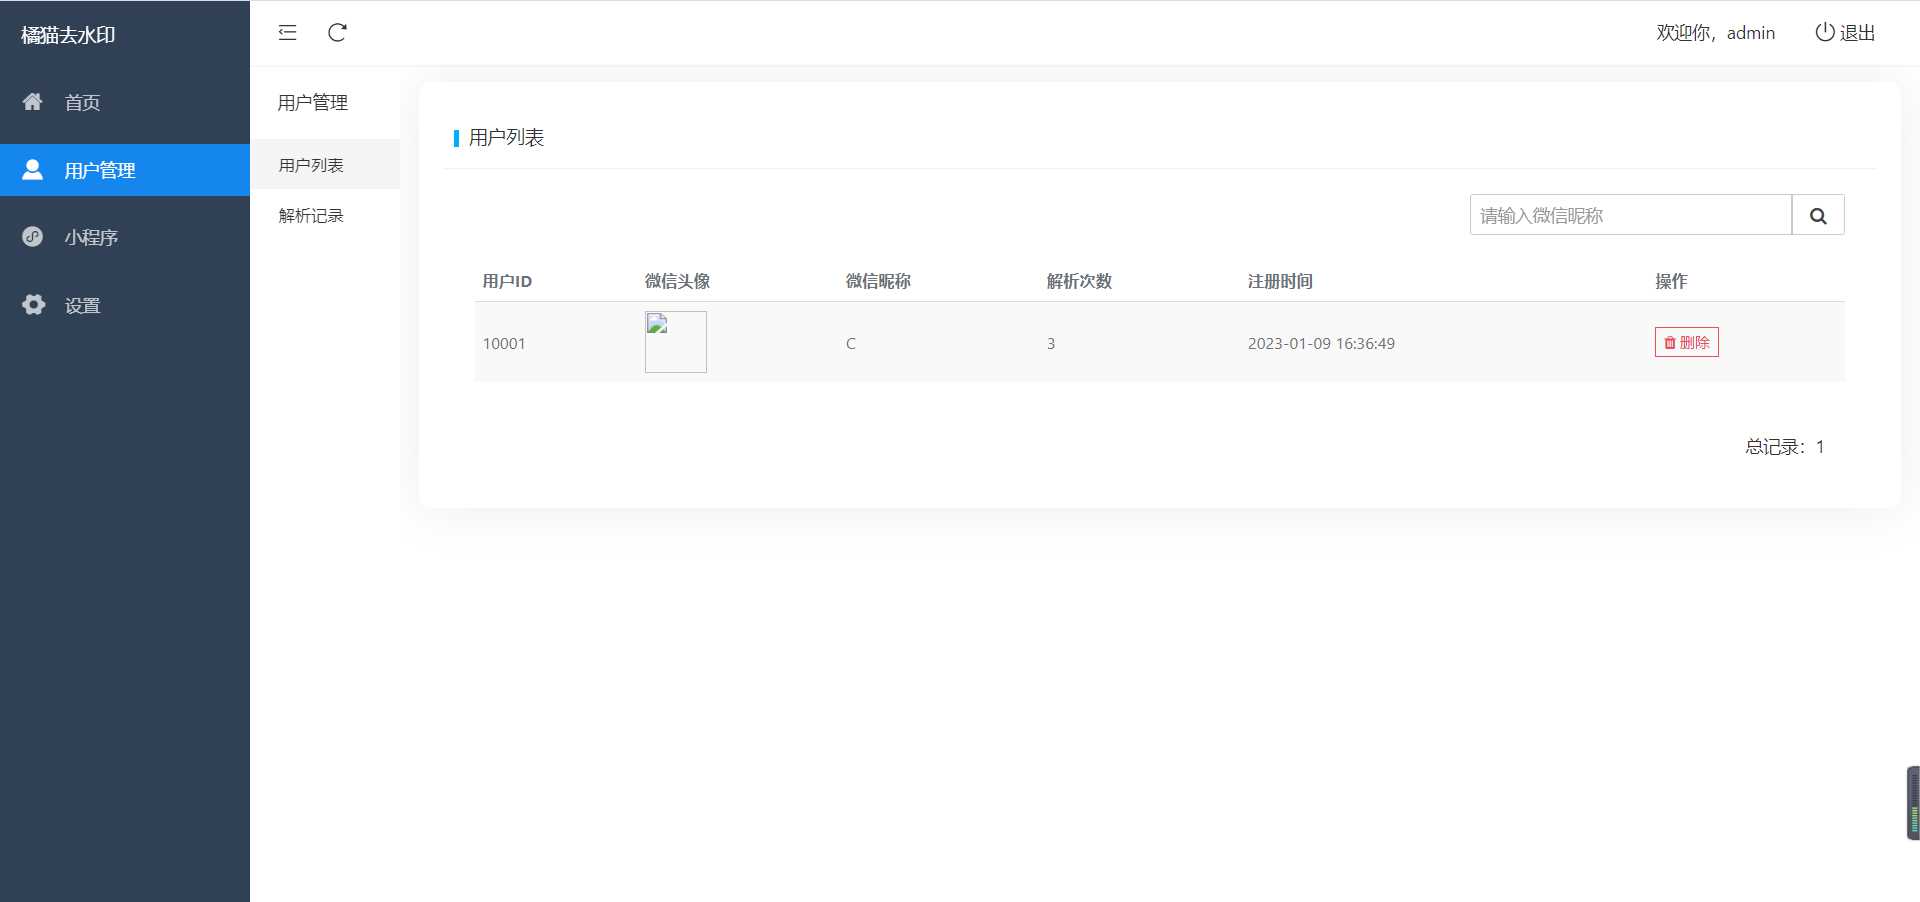This screenshot has width=1920, height=902.
Task: Select the 首页 home icon in sidebar
Action: pyautogui.click(x=32, y=102)
